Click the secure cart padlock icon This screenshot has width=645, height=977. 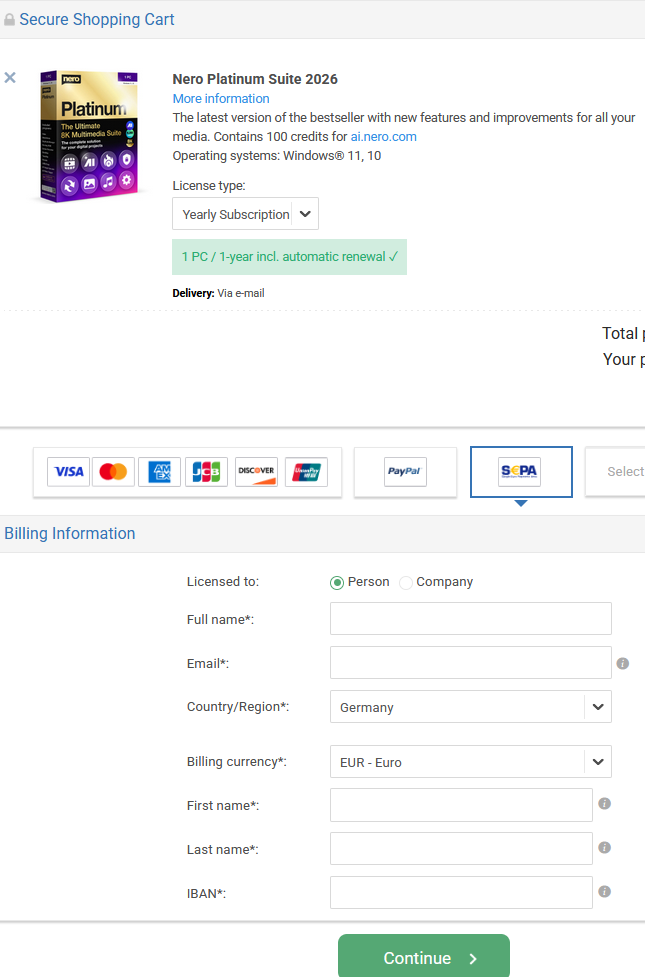9,20
